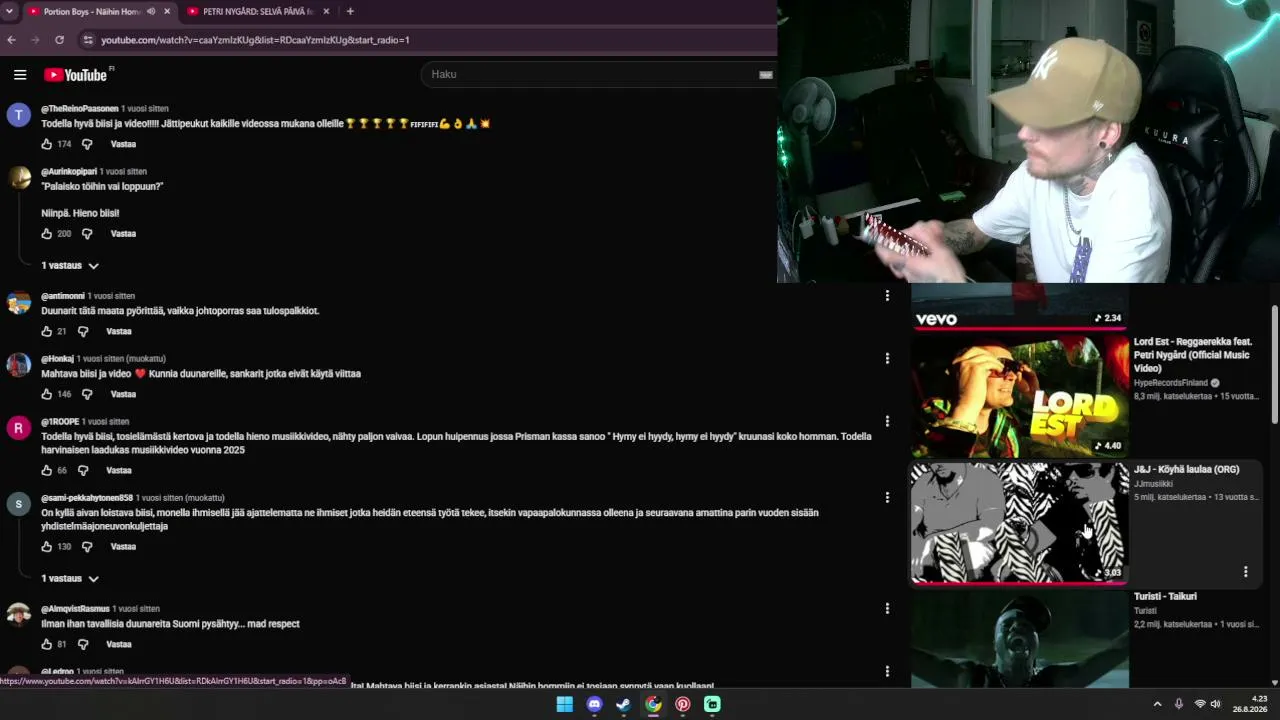The image size is (1280, 720).
Task: Dislike @Aurinkopipari's comment
Action: [87, 234]
